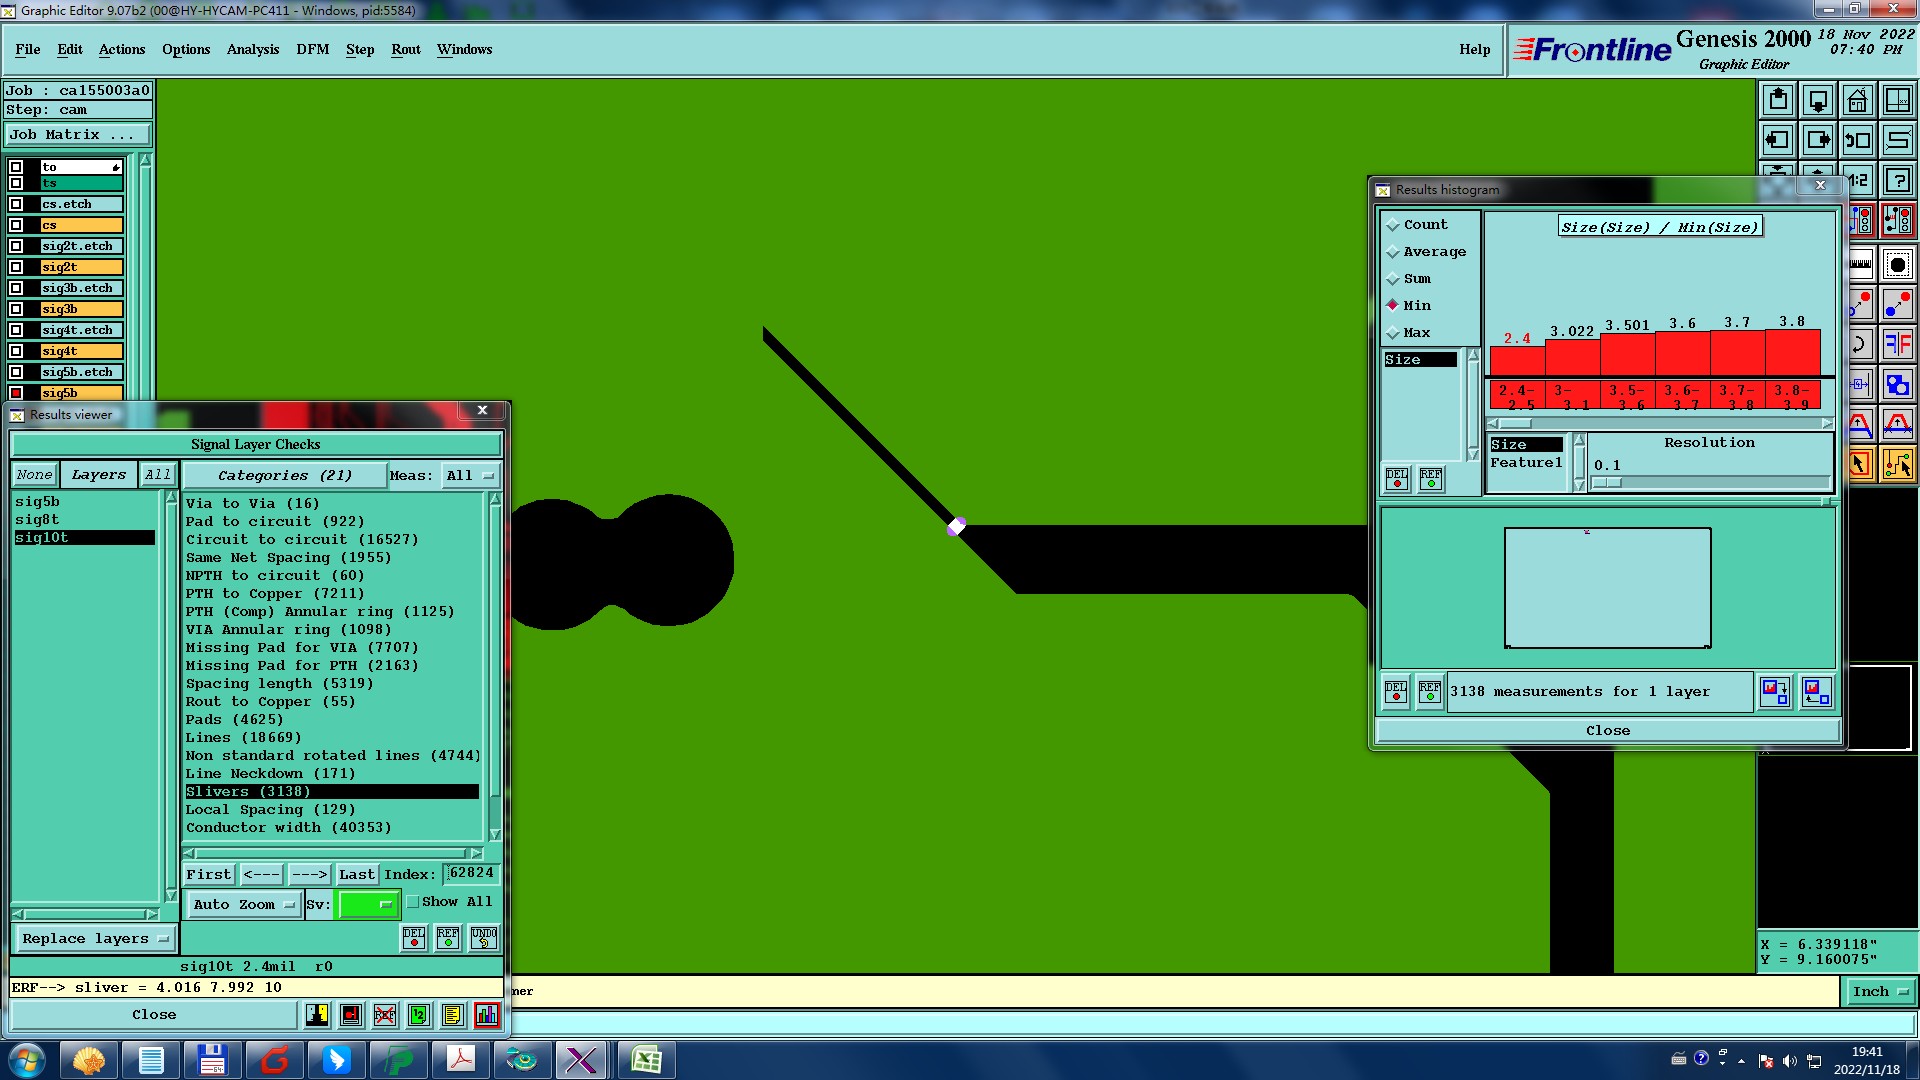Image resolution: width=1920 pixels, height=1080 pixels.
Task: Click the histogram chart icon in Results viewer
Action: 487,1015
